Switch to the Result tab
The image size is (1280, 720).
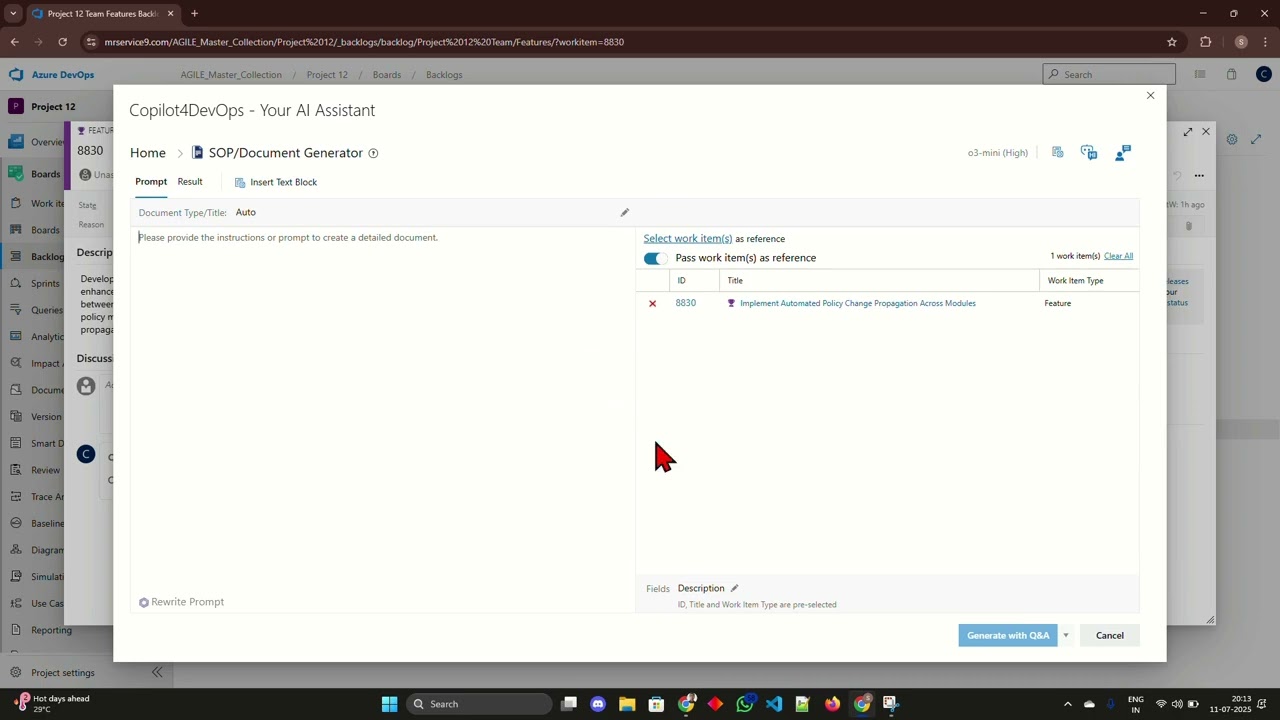pos(190,182)
